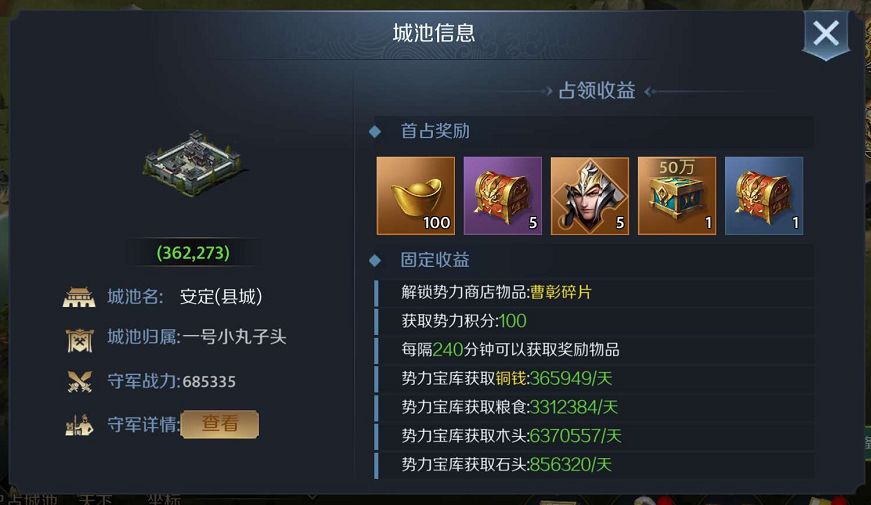Click the wood income row 6370557/天

594,436
